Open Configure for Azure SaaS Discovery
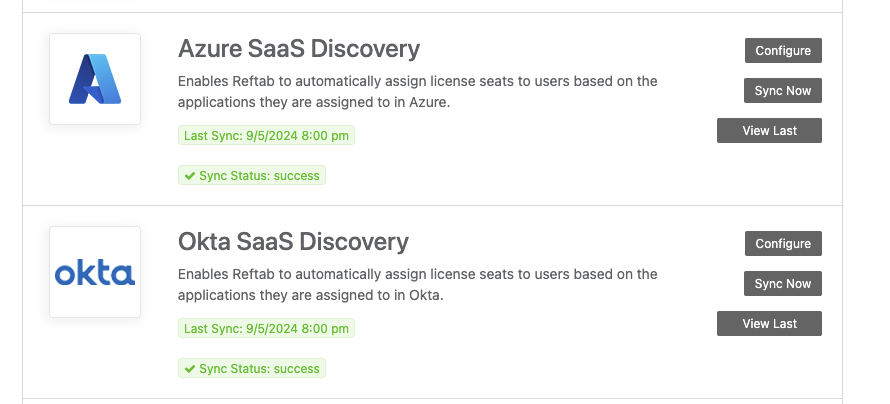890x404 pixels. [783, 50]
